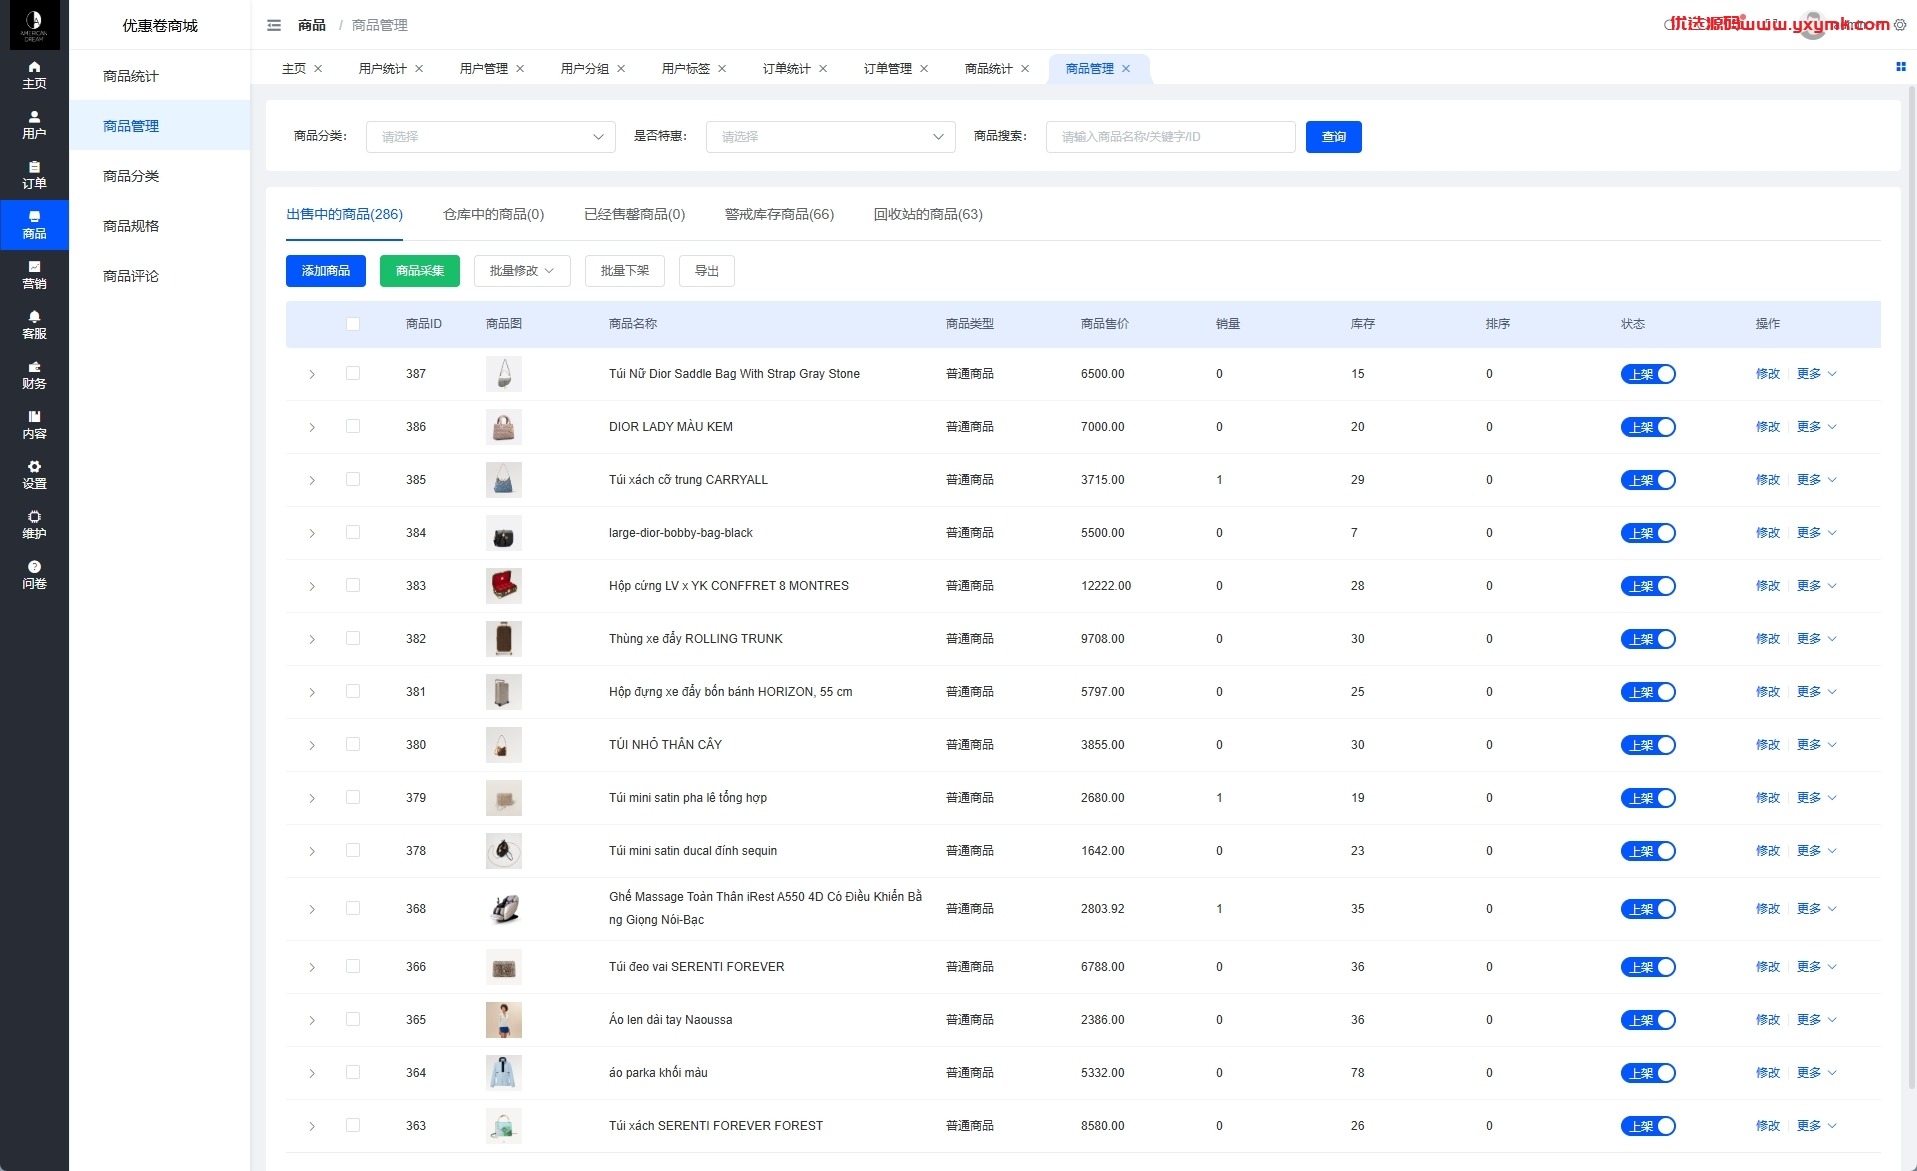This screenshot has width=1917, height=1171.
Task: Open the 用户 section in the sidebar
Action: tap(34, 125)
